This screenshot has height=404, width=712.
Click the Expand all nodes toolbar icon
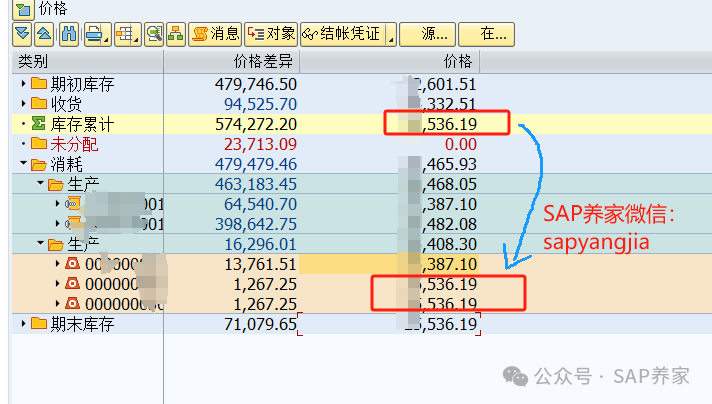(22, 34)
